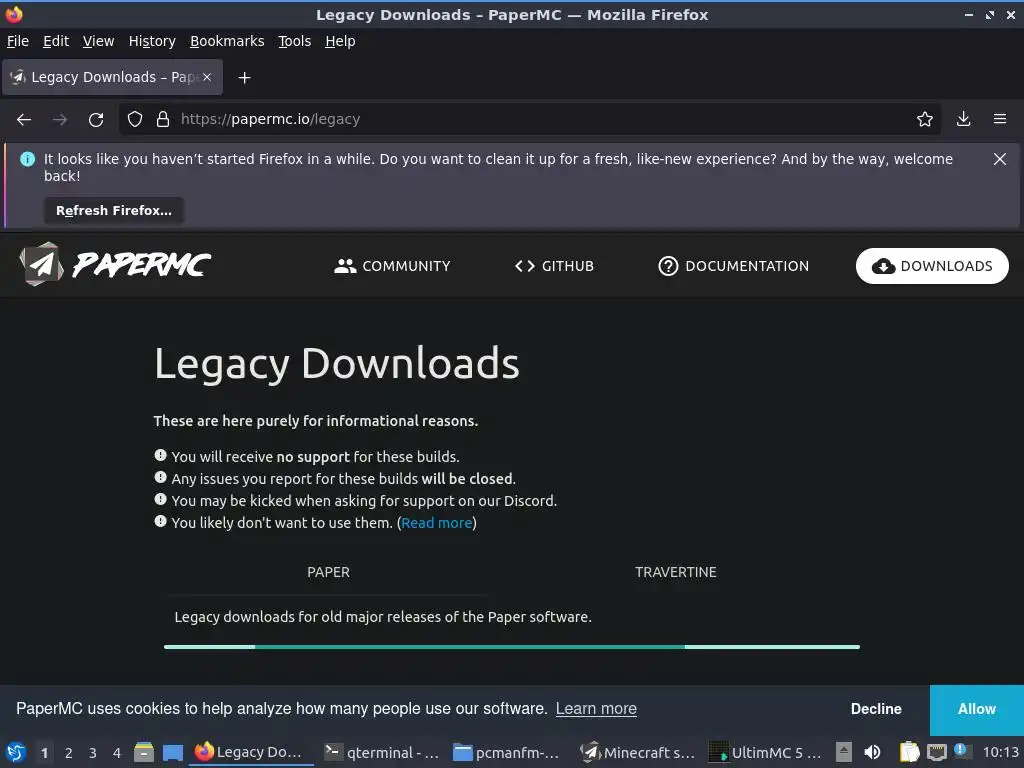Open the Edit menu
1024x768 pixels.
click(56, 41)
